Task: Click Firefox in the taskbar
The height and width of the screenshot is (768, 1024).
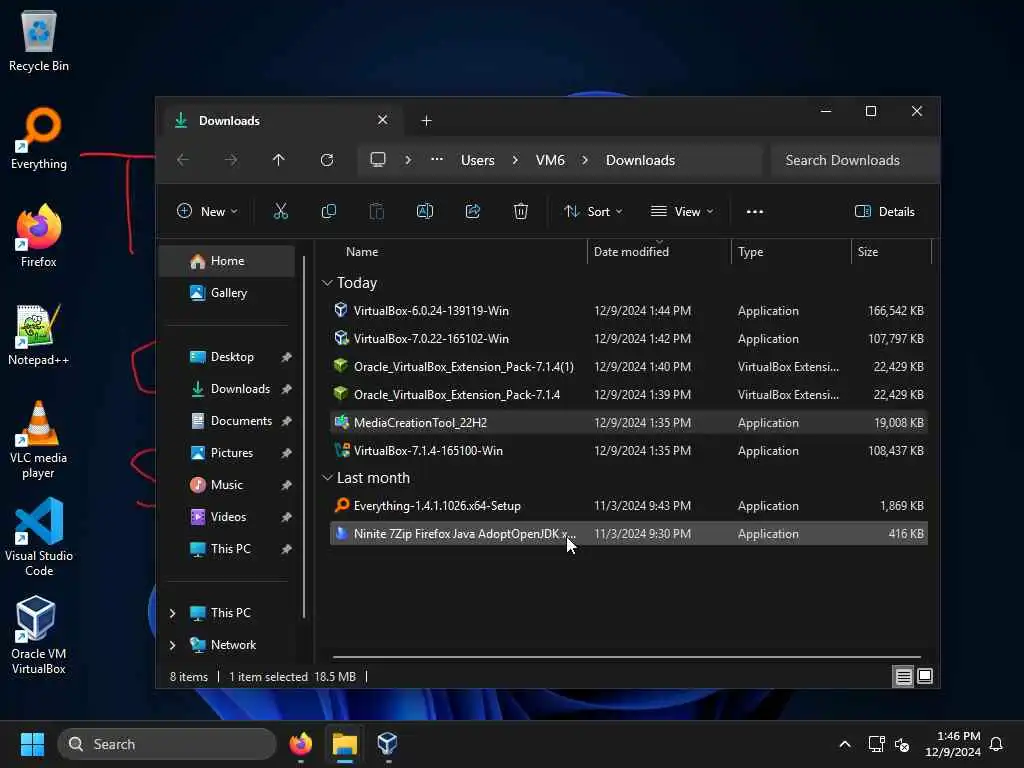Action: click(x=300, y=744)
